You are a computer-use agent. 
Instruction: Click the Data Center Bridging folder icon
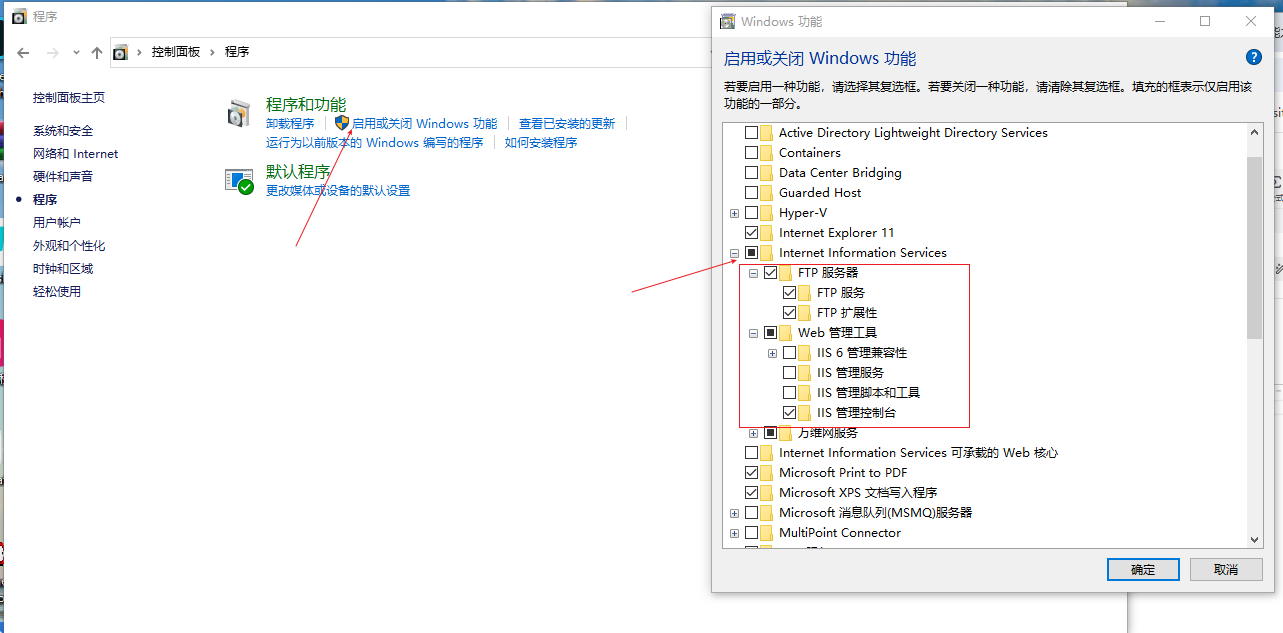pos(767,173)
